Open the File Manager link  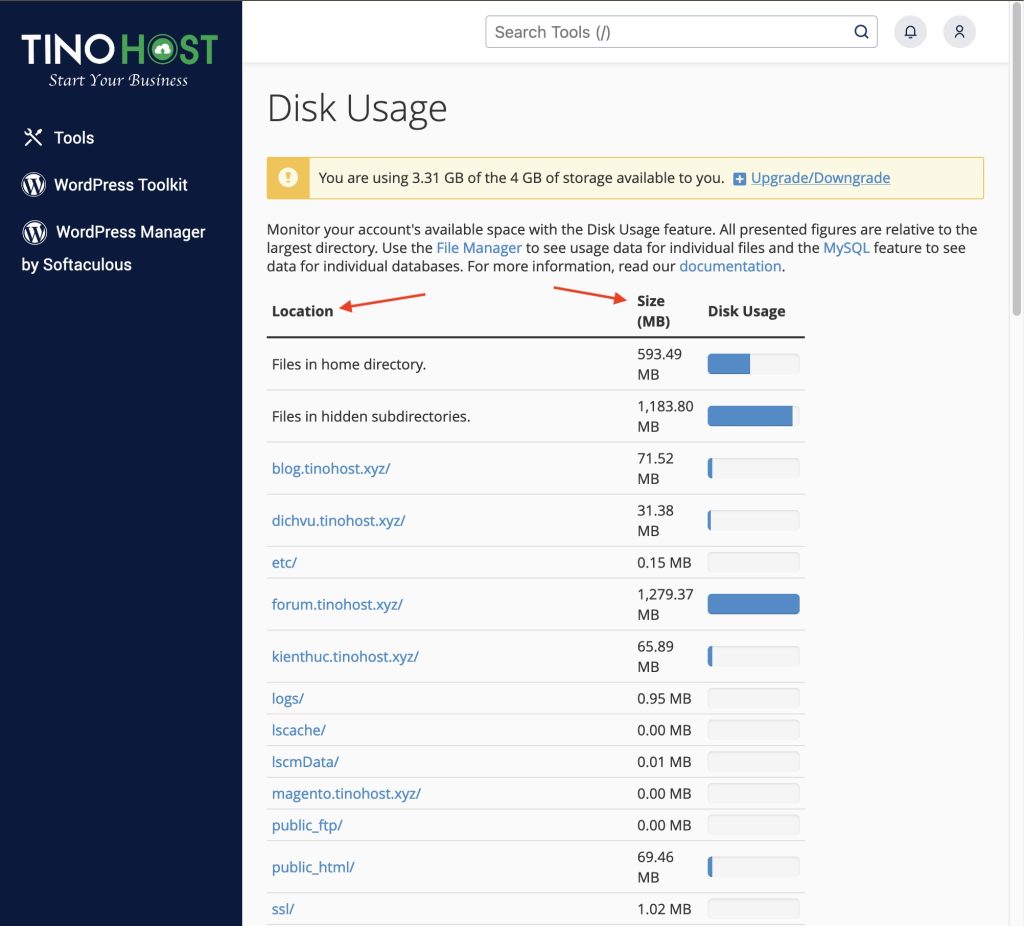click(x=479, y=248)
